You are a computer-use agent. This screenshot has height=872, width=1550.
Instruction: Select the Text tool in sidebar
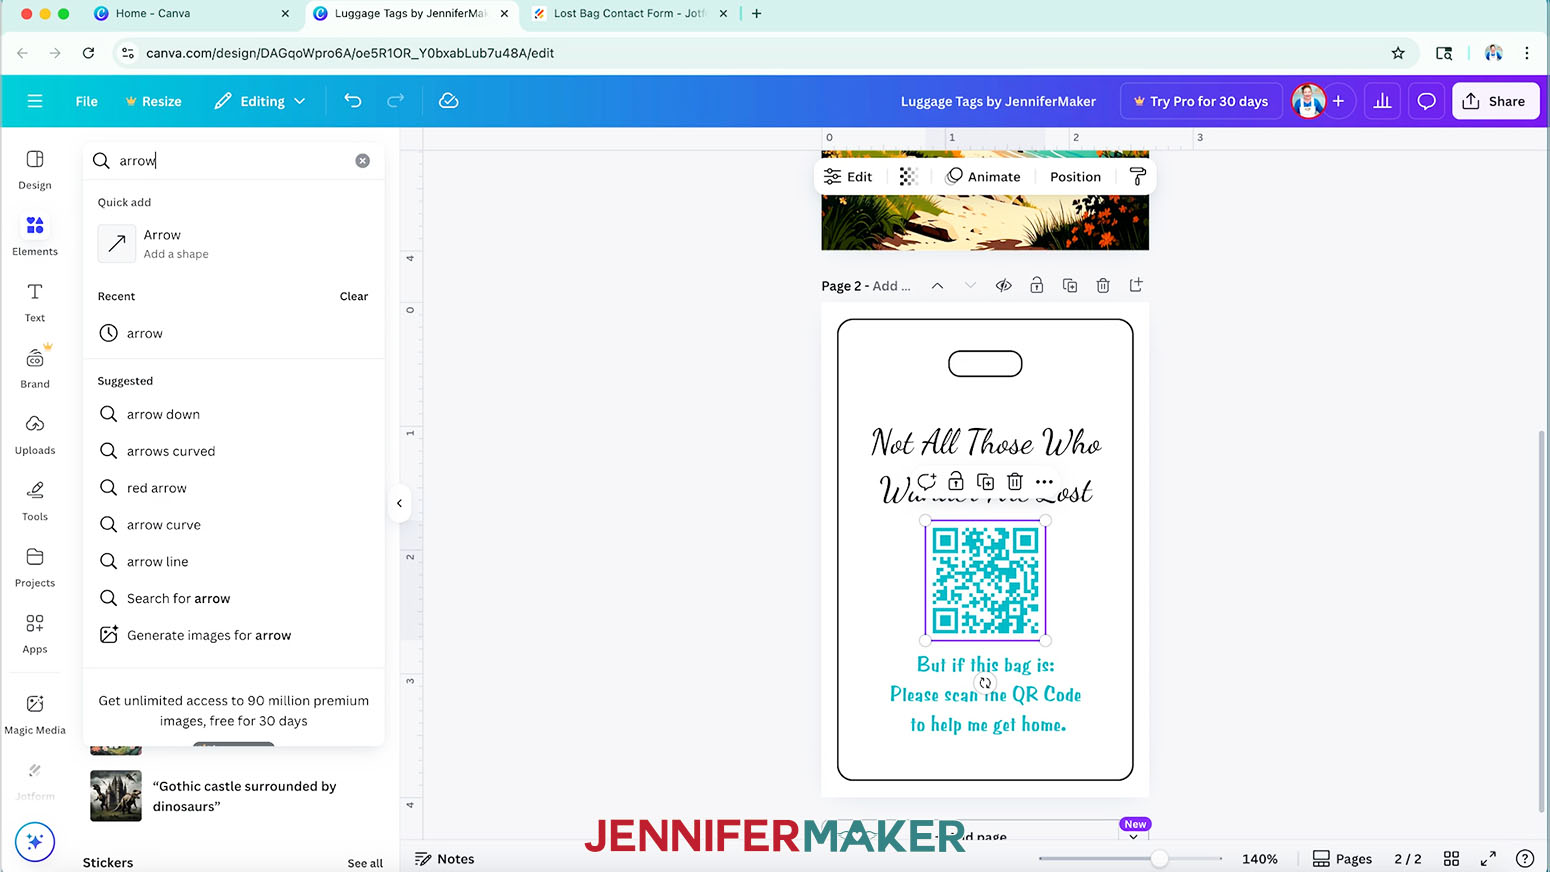pyautogui.click(x=35, y=302)
